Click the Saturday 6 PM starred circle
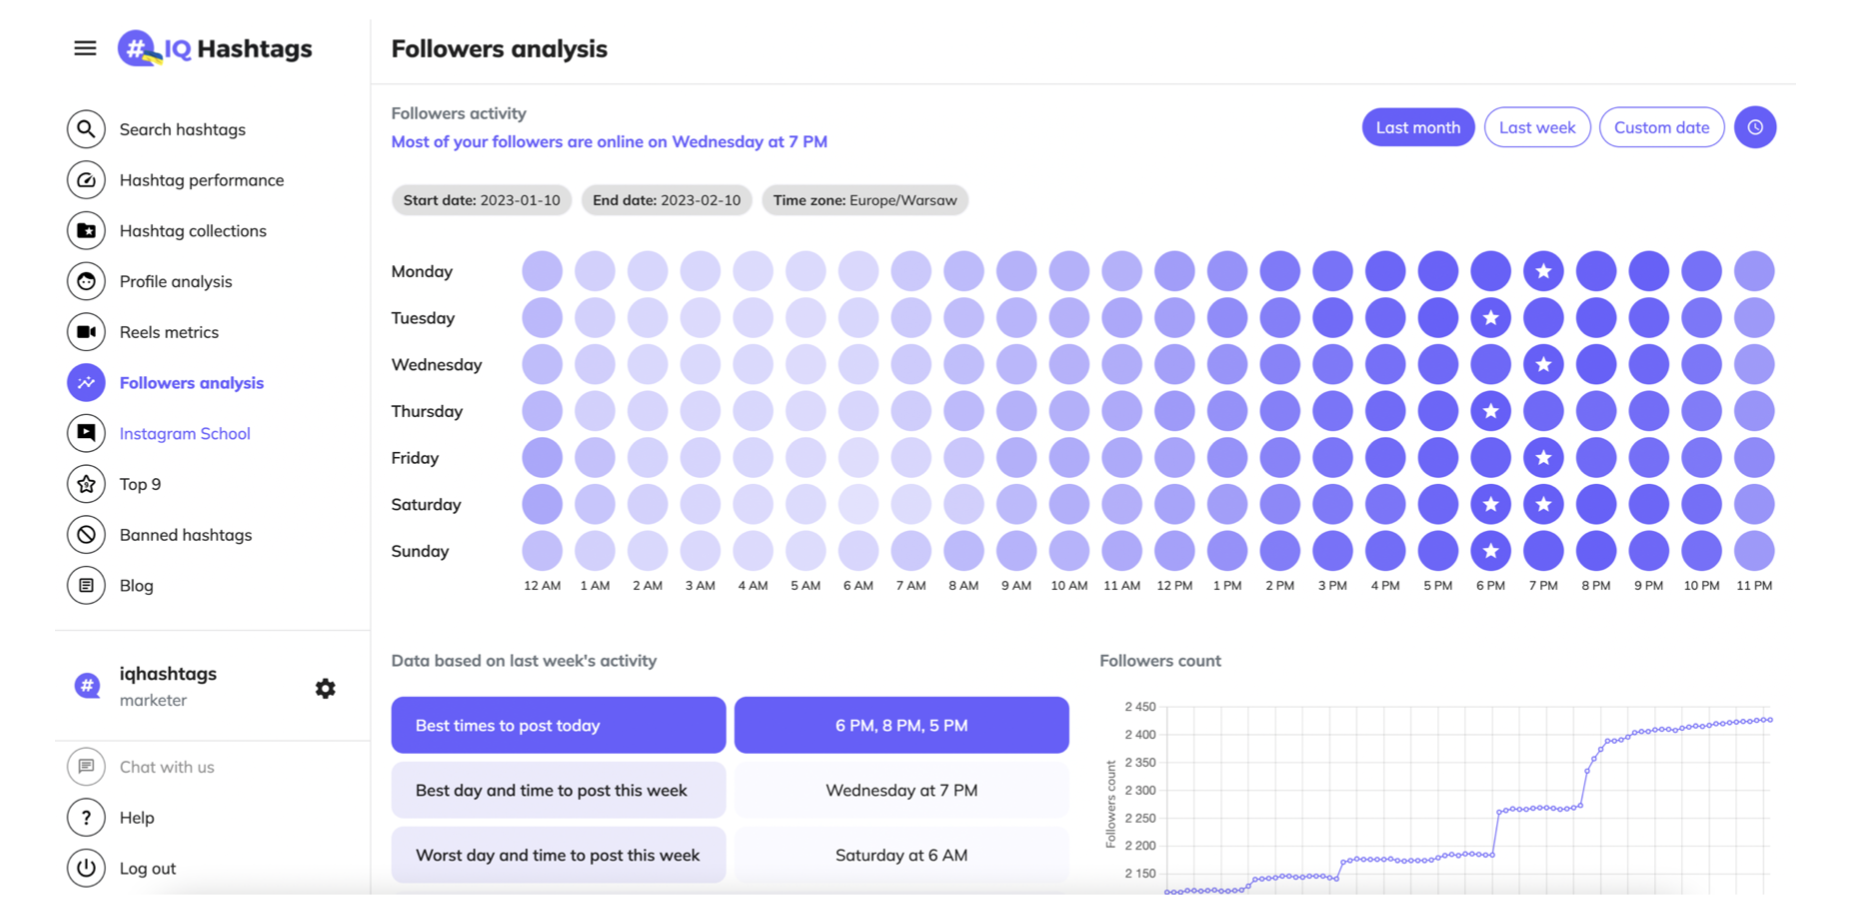 click(1491, 504)
